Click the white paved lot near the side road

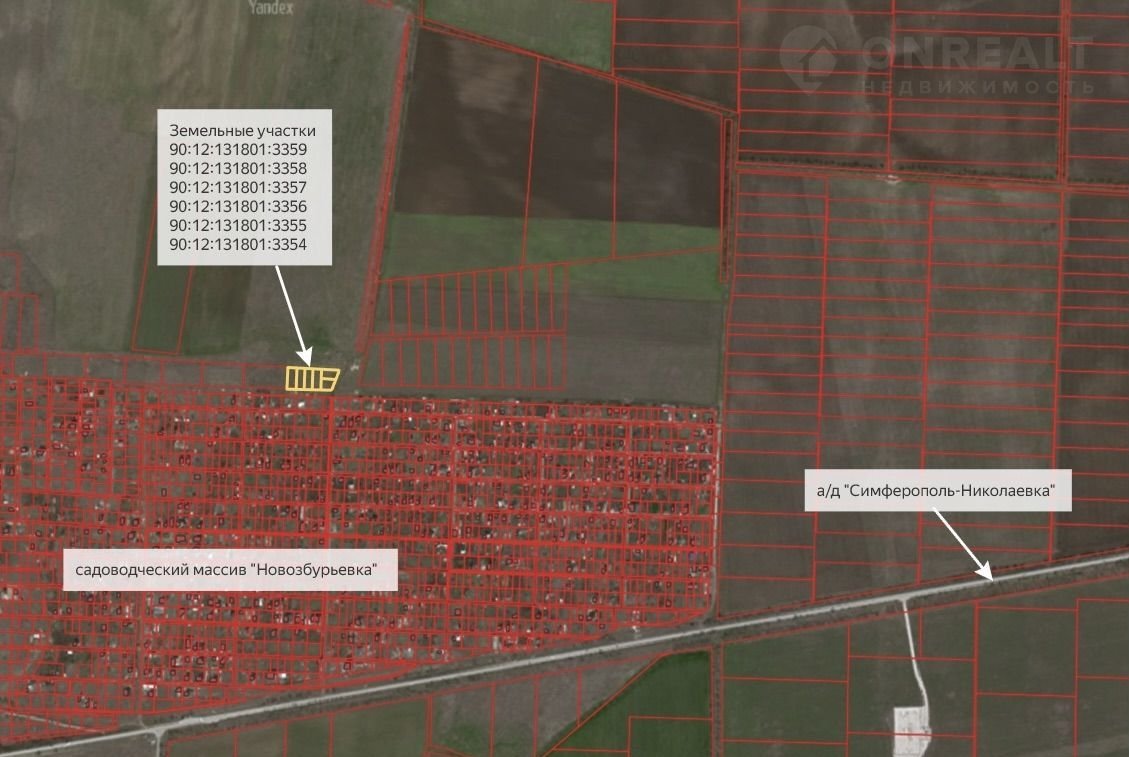(911, 720)
